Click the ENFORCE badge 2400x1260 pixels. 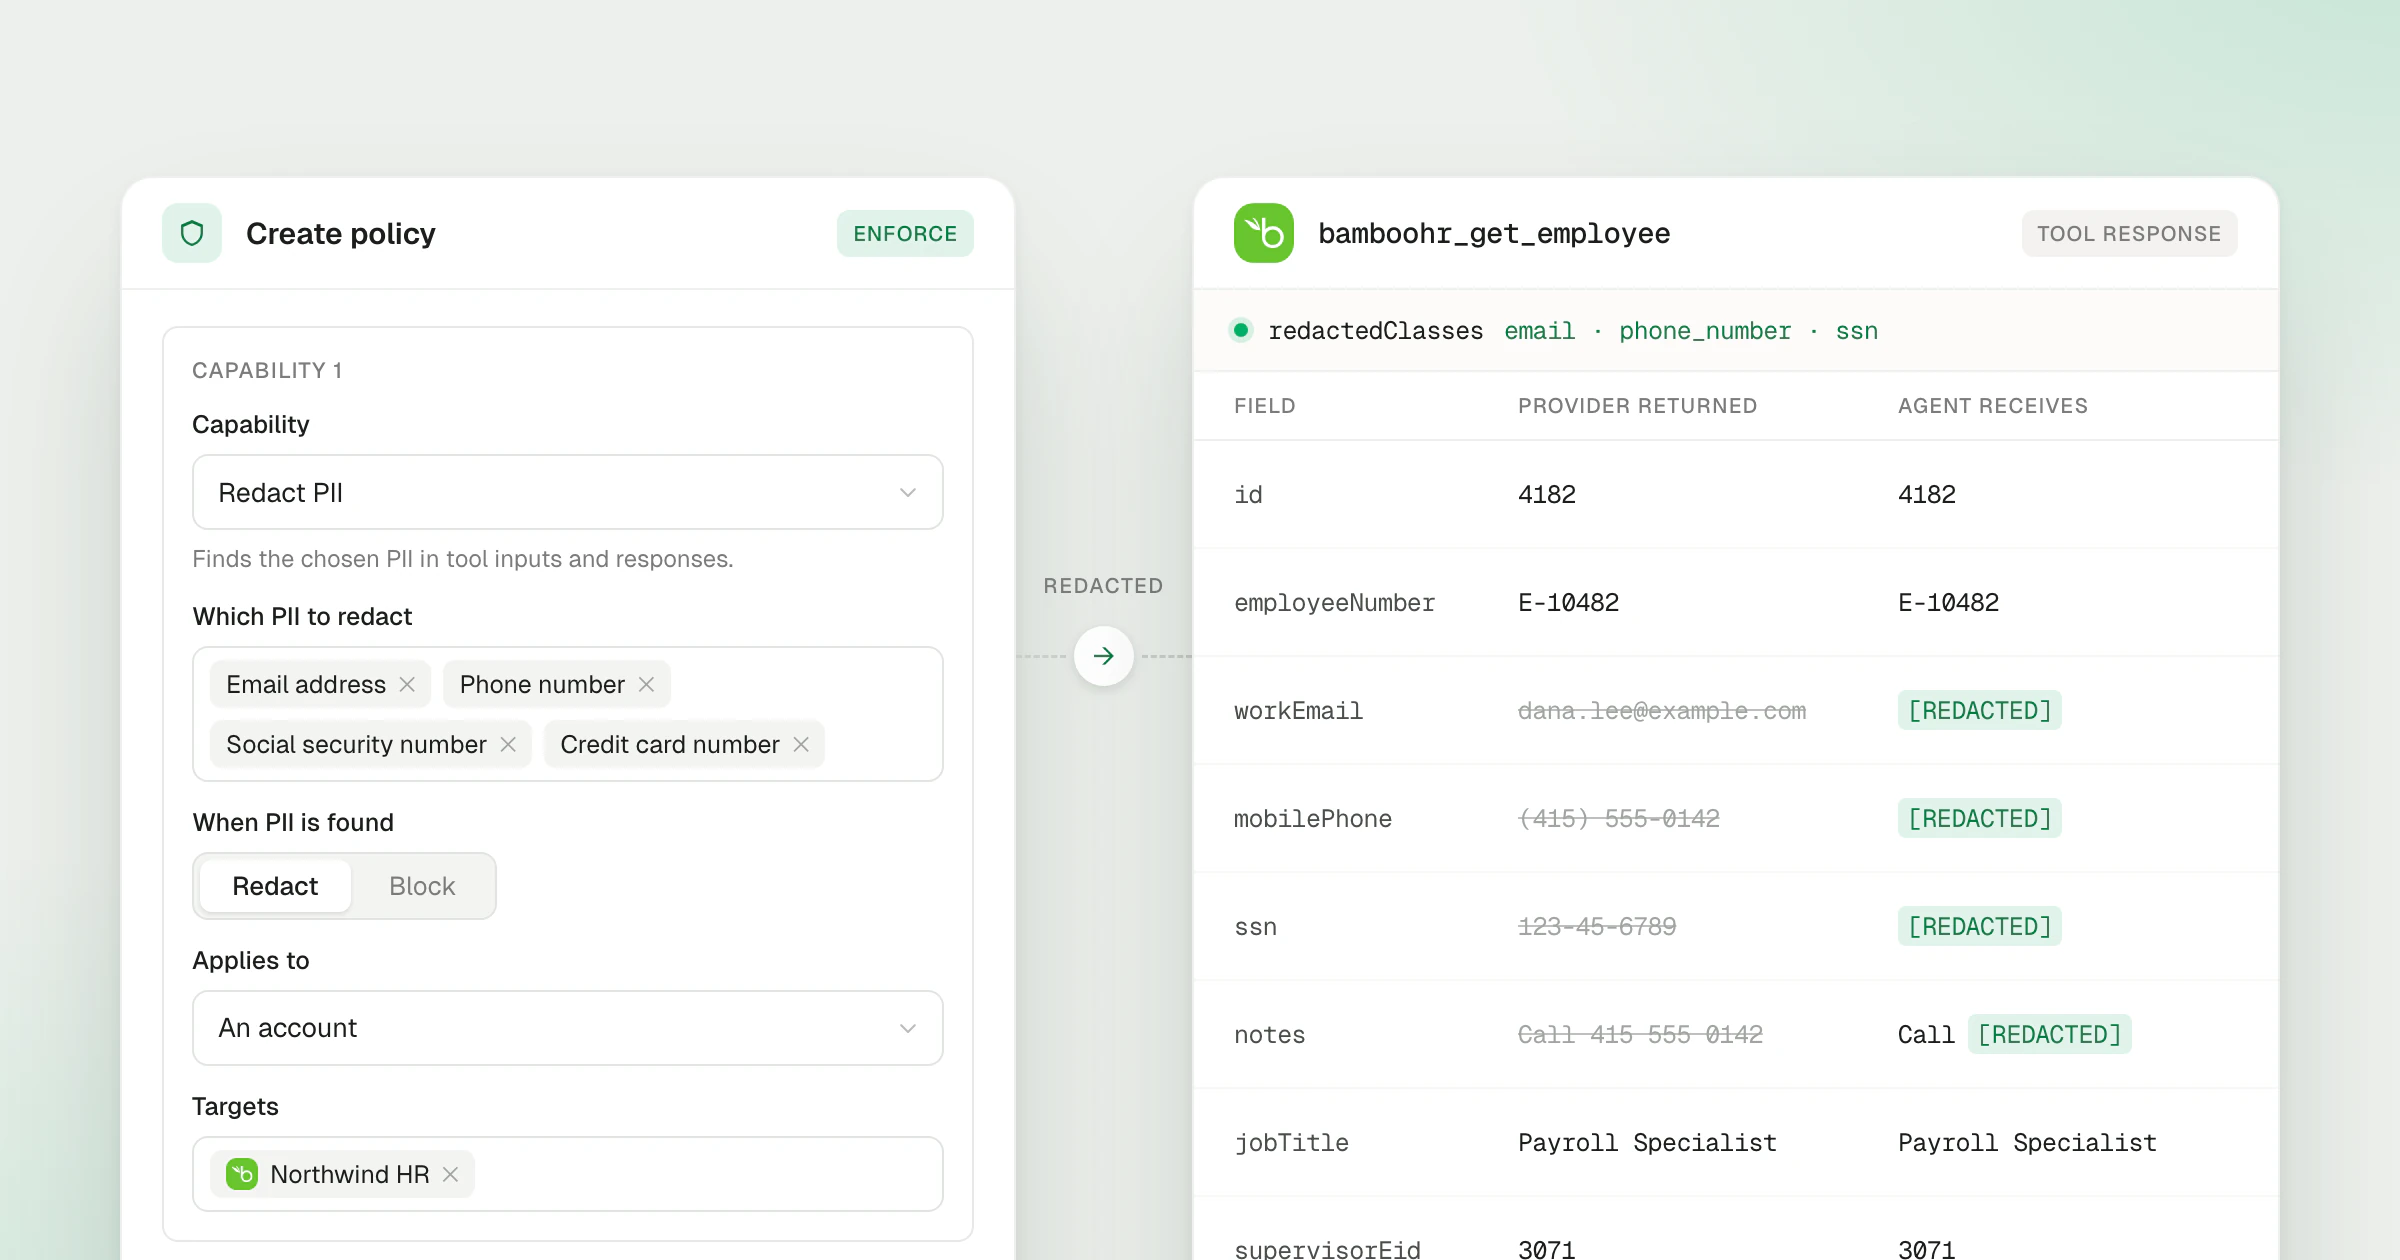coord(905,233)
